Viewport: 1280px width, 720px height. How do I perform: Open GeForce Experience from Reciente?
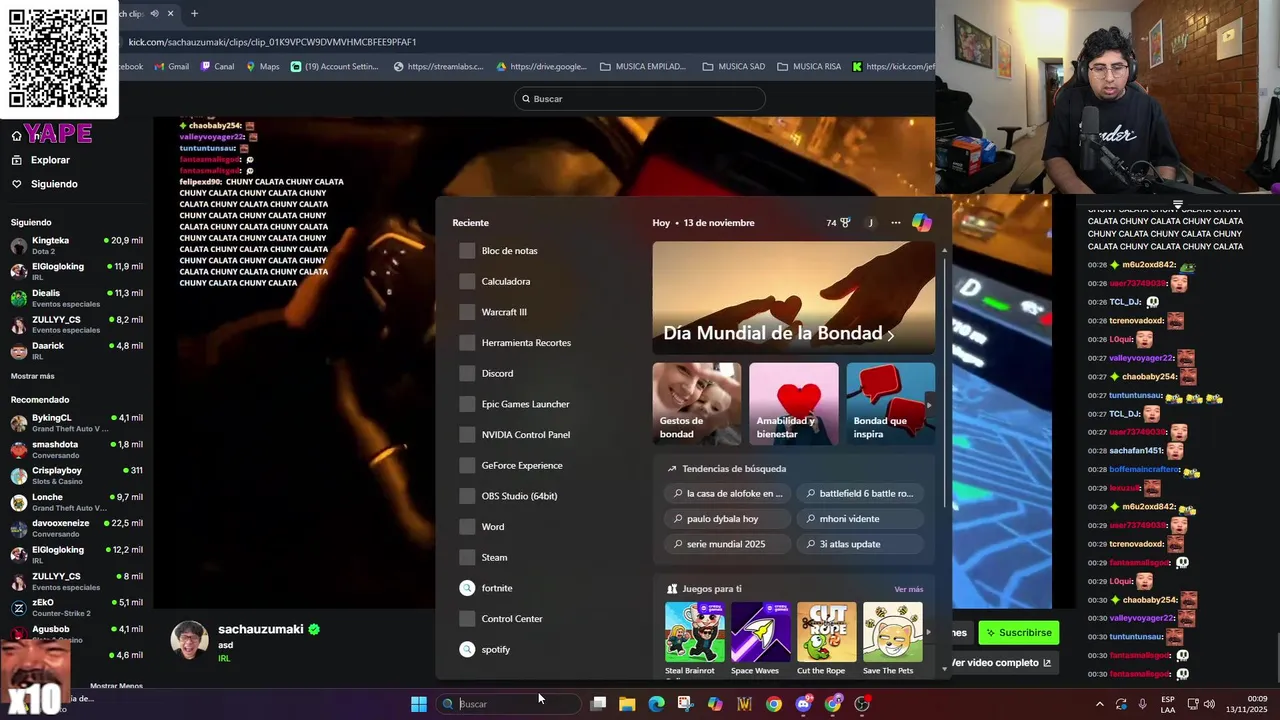(x=522, y=466)
